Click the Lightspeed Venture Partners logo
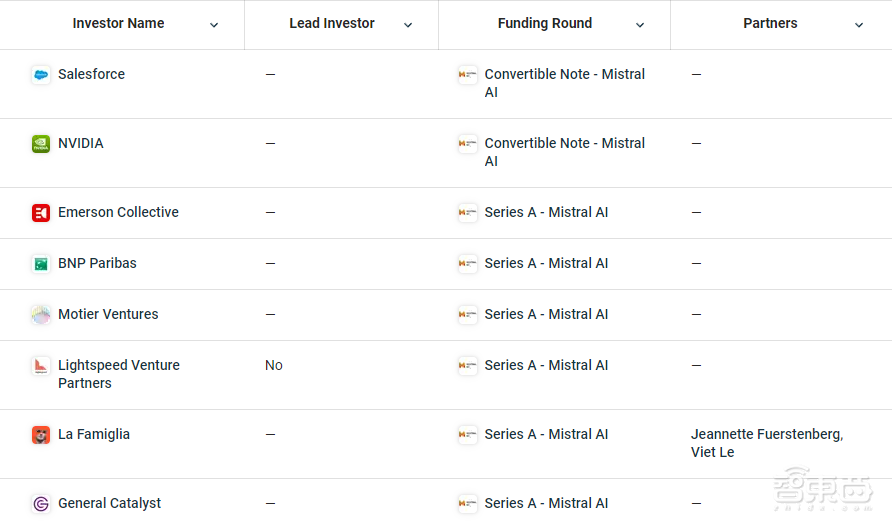The width and height of the screenshot is (892, 529). pos(41,366)
